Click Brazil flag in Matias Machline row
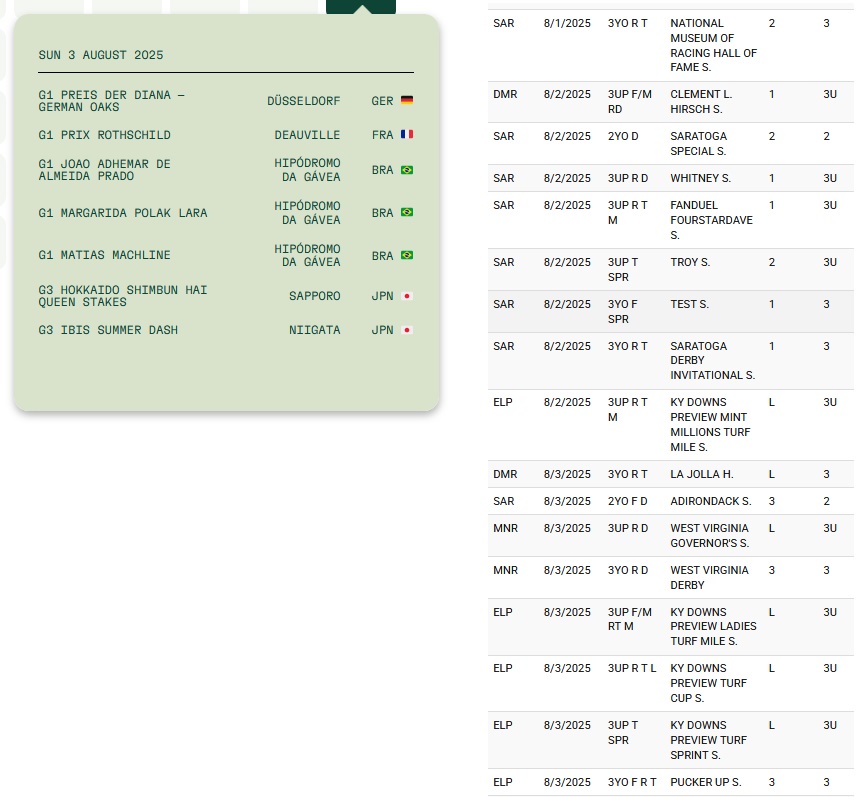This screenshot has width=864, height=797. (407, 255)
